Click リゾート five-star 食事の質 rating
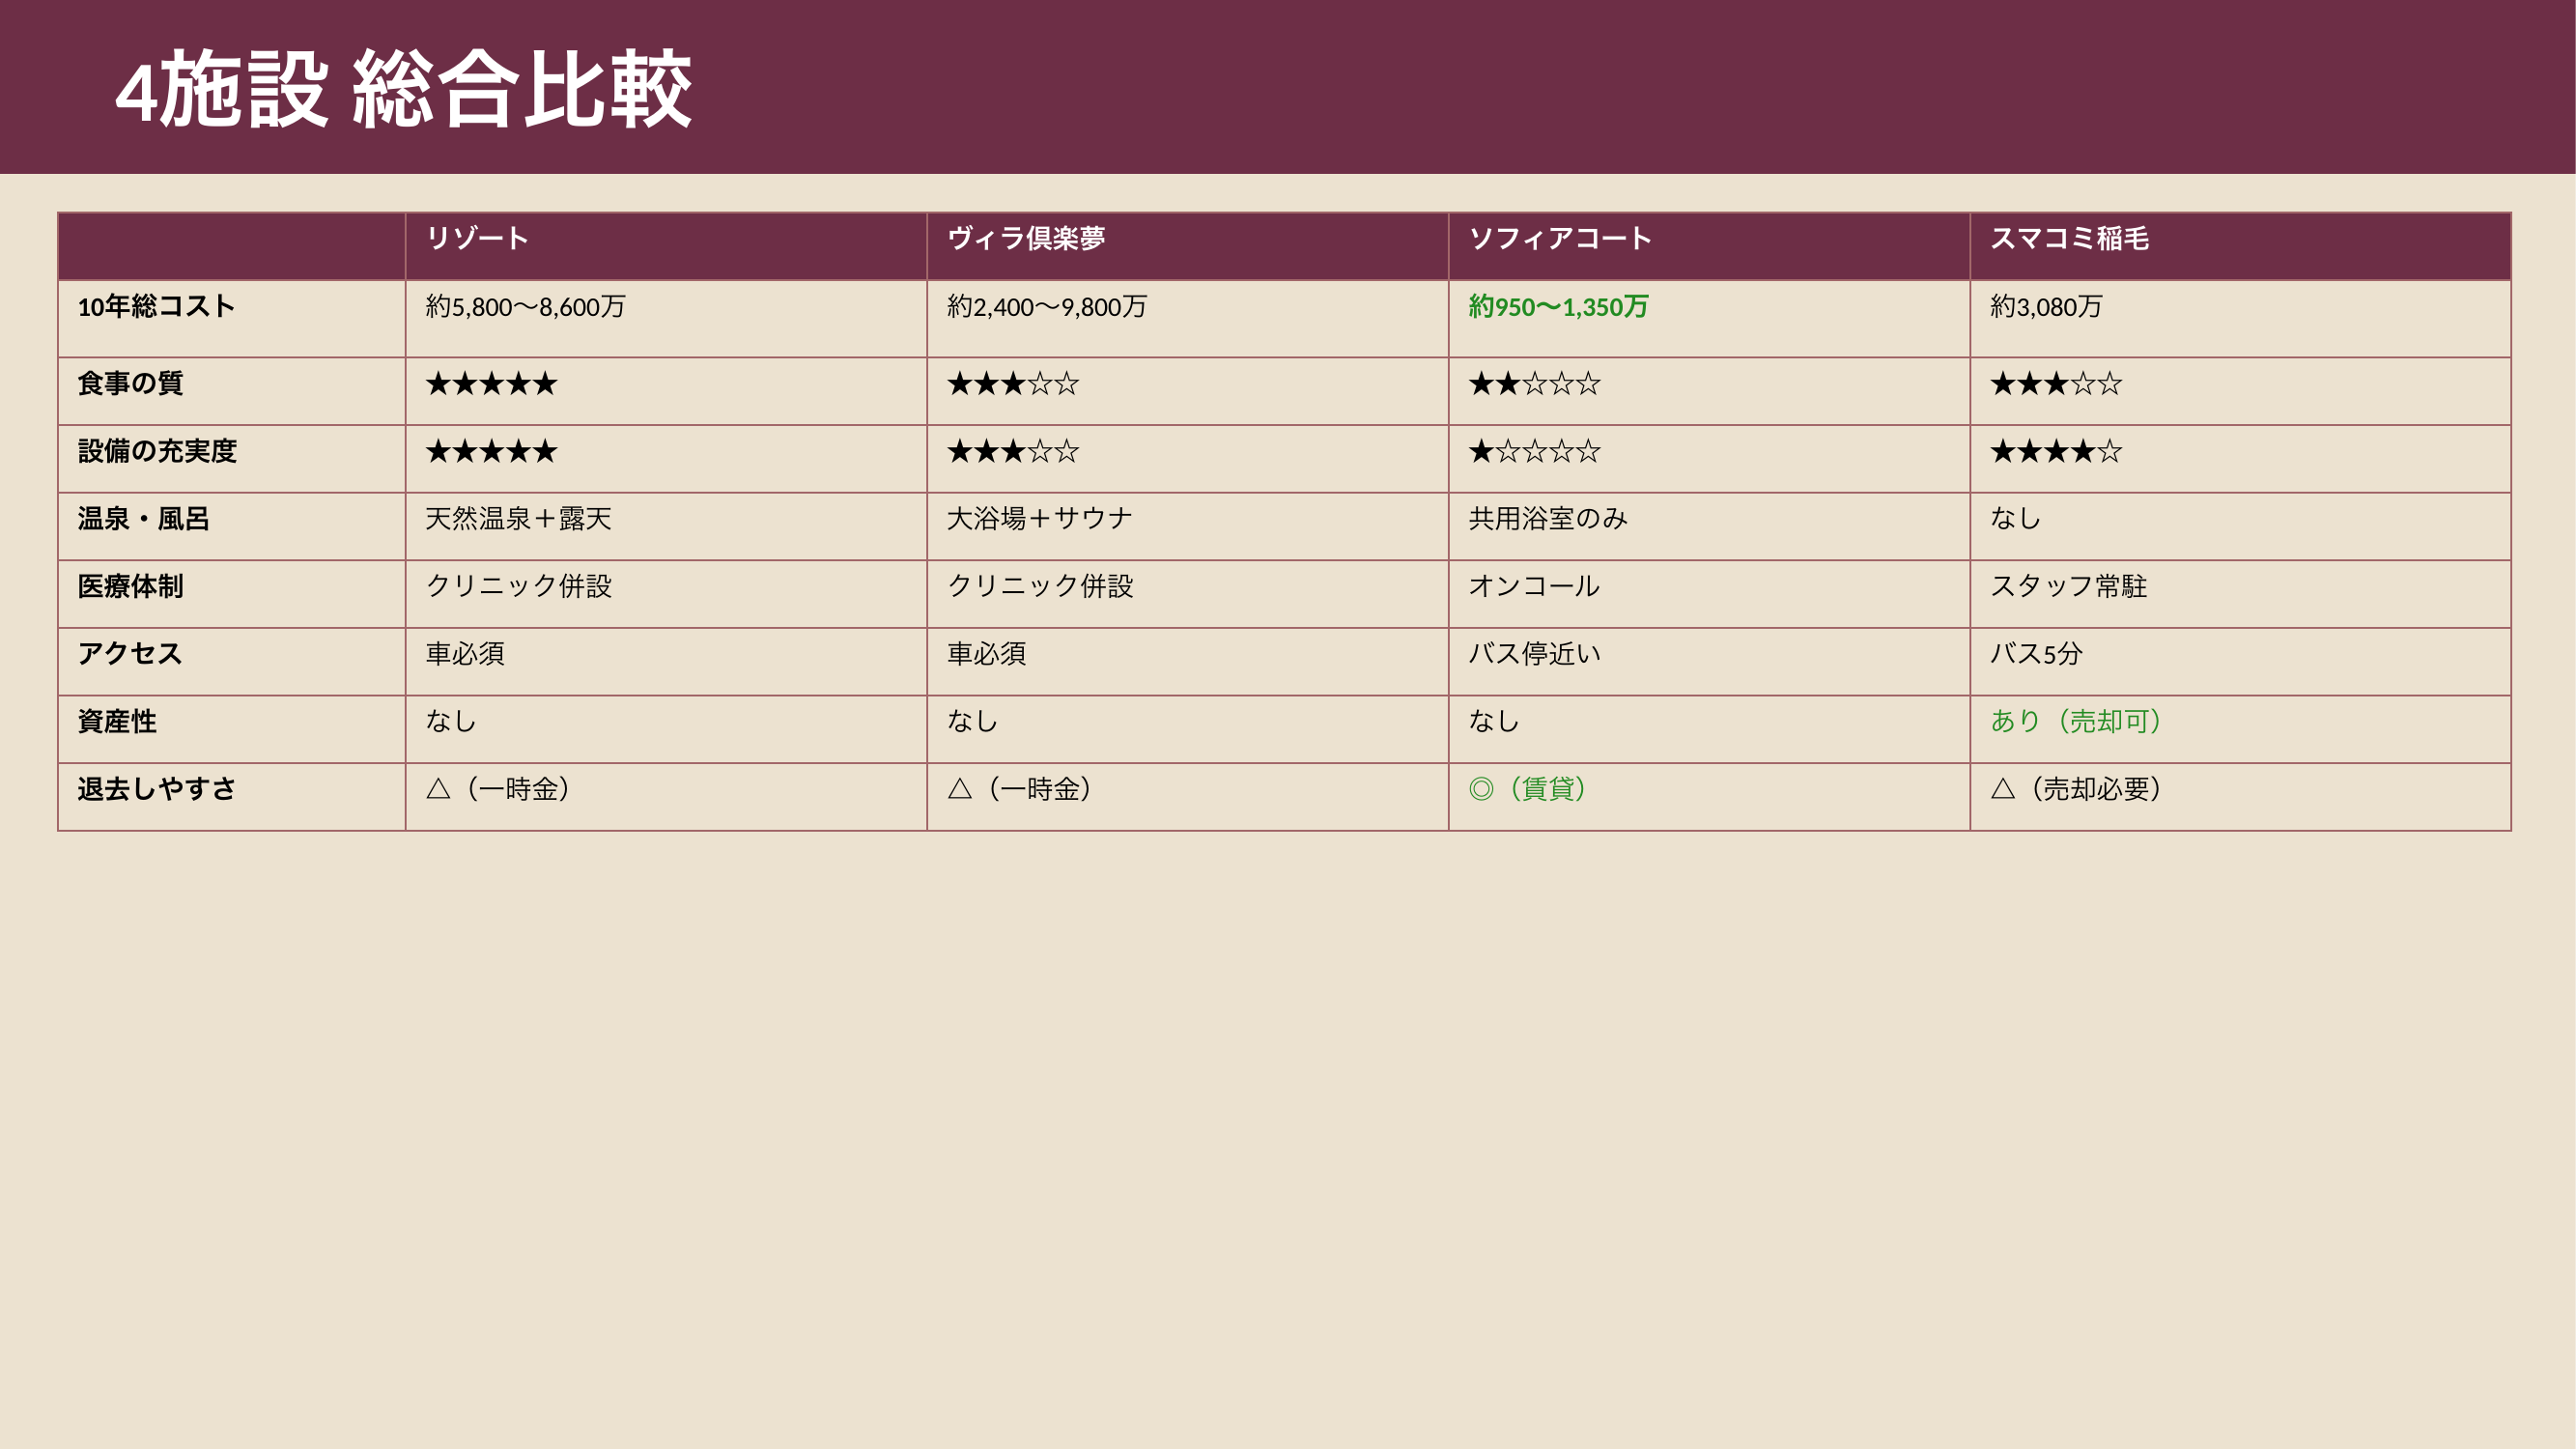This screenshot has height=1449, width=2576. tap(491, 383)
